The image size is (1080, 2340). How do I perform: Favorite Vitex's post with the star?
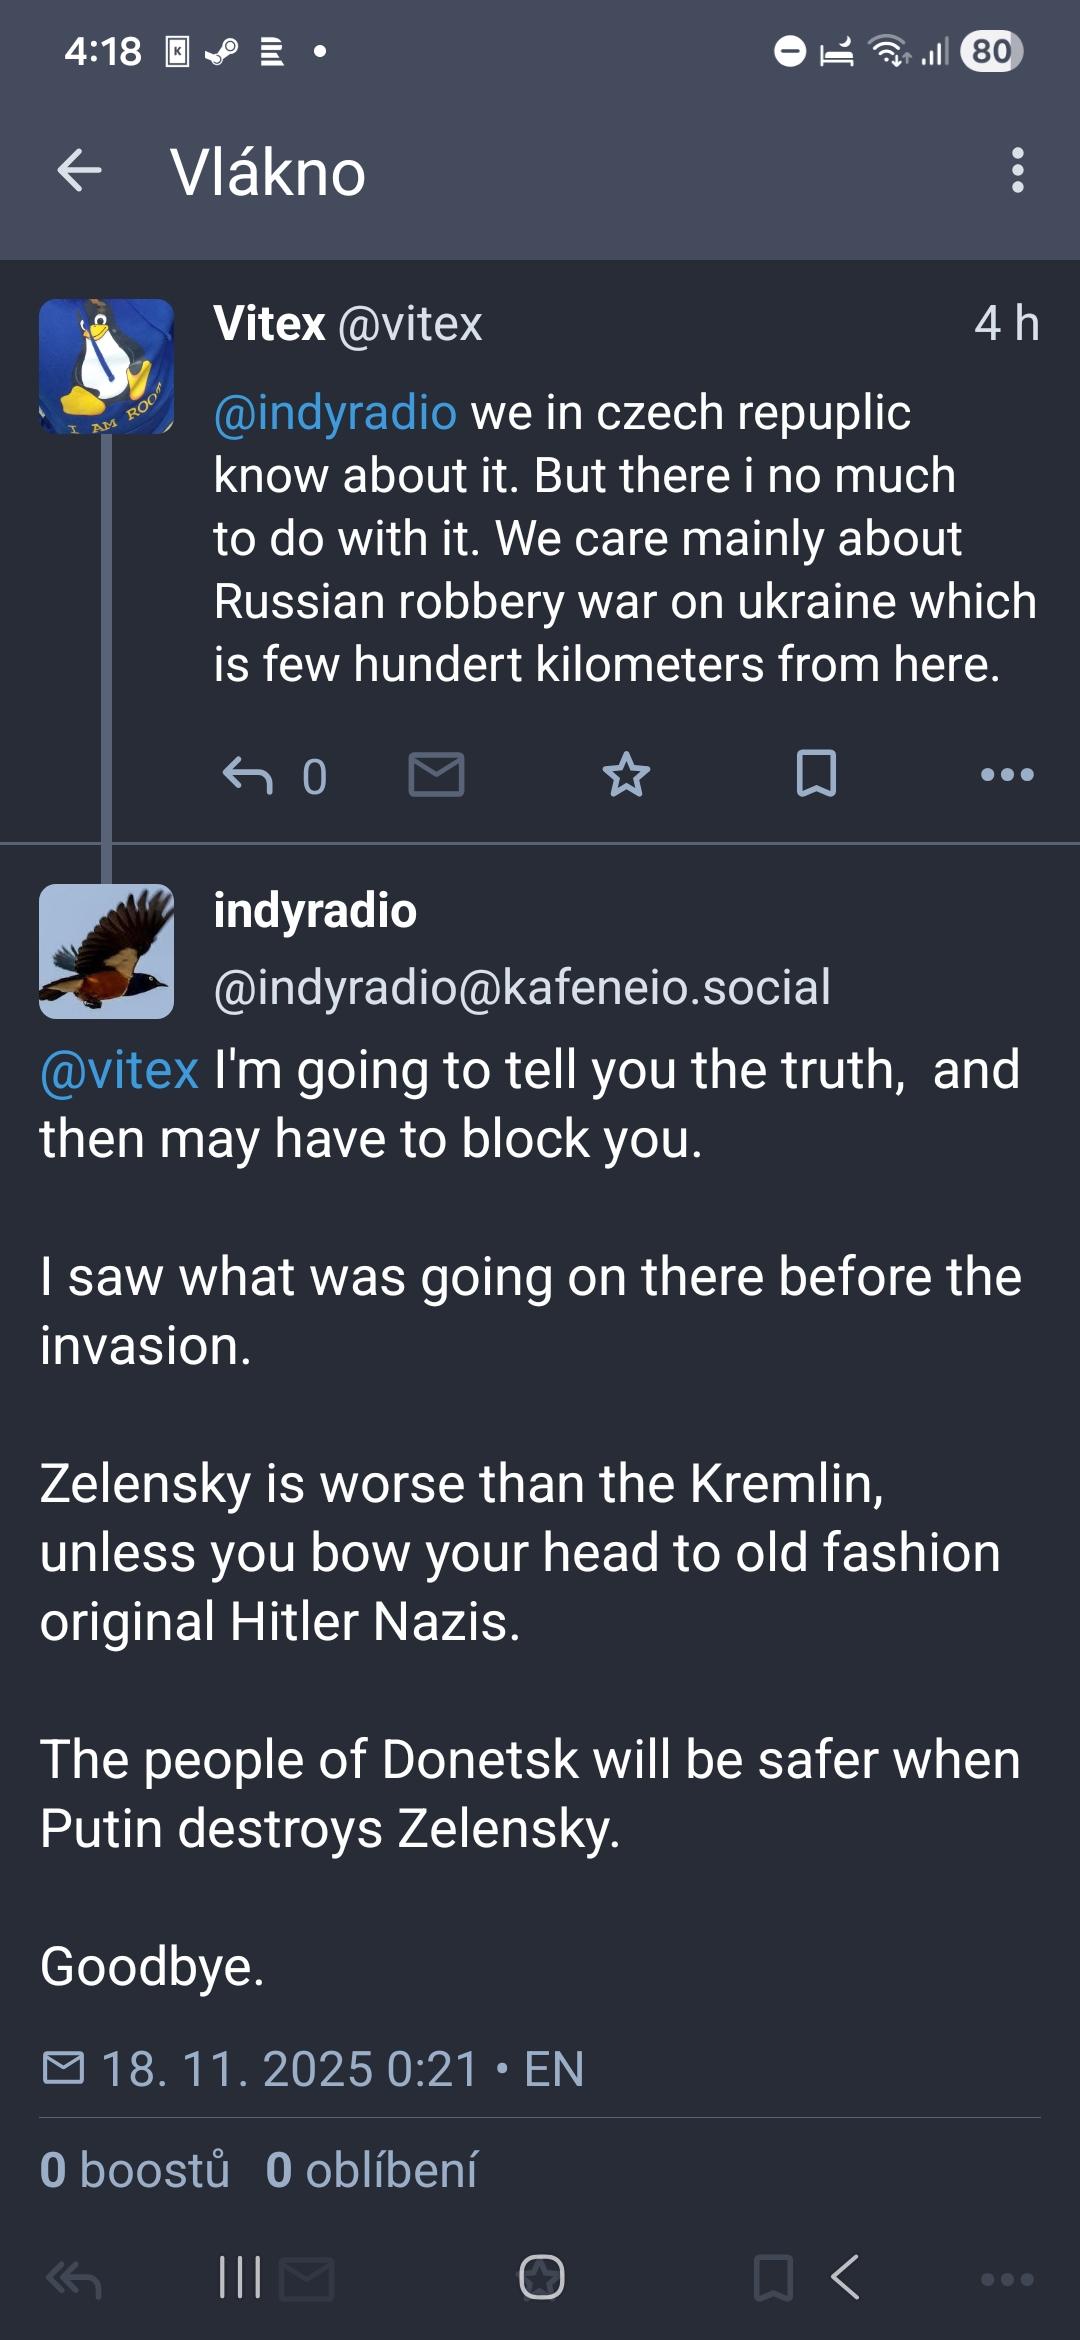click(627, 775)
